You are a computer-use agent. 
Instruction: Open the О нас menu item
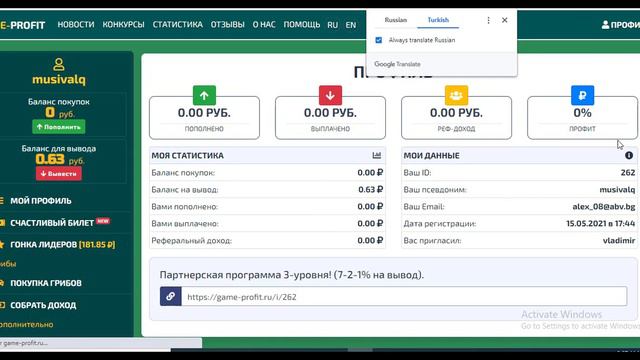click(x=264, y=24)
